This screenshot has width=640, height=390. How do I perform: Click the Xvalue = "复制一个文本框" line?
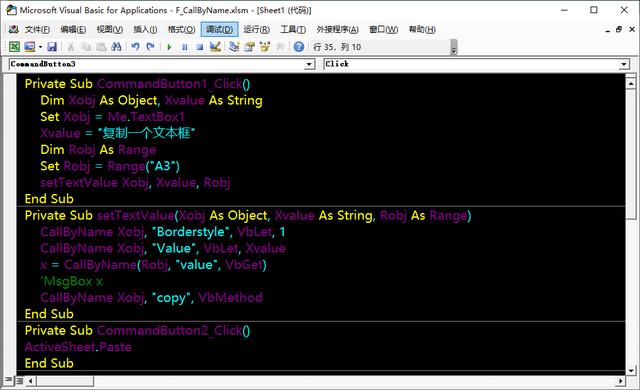pyautogui.click(x=118, y=133)
